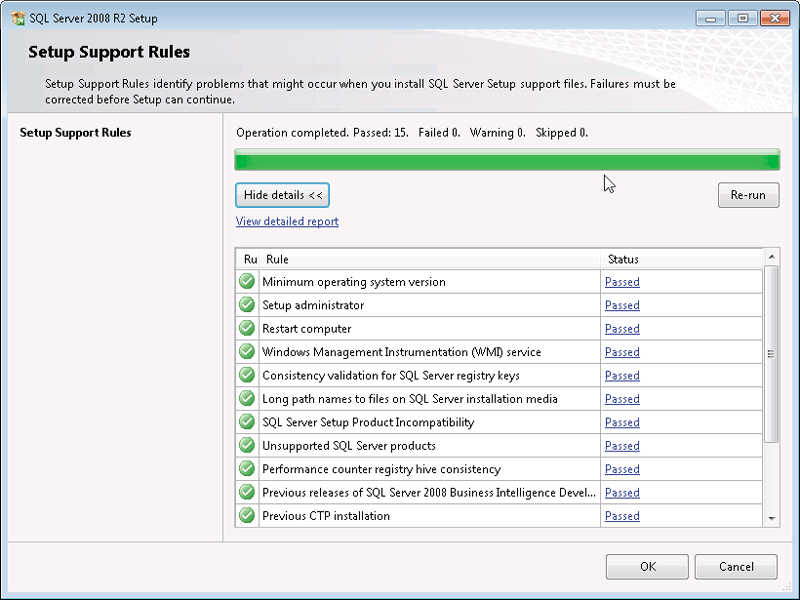Click check icon beside Previous CTP installation
The image size is (800, 600).
click(x=247, y=516)
